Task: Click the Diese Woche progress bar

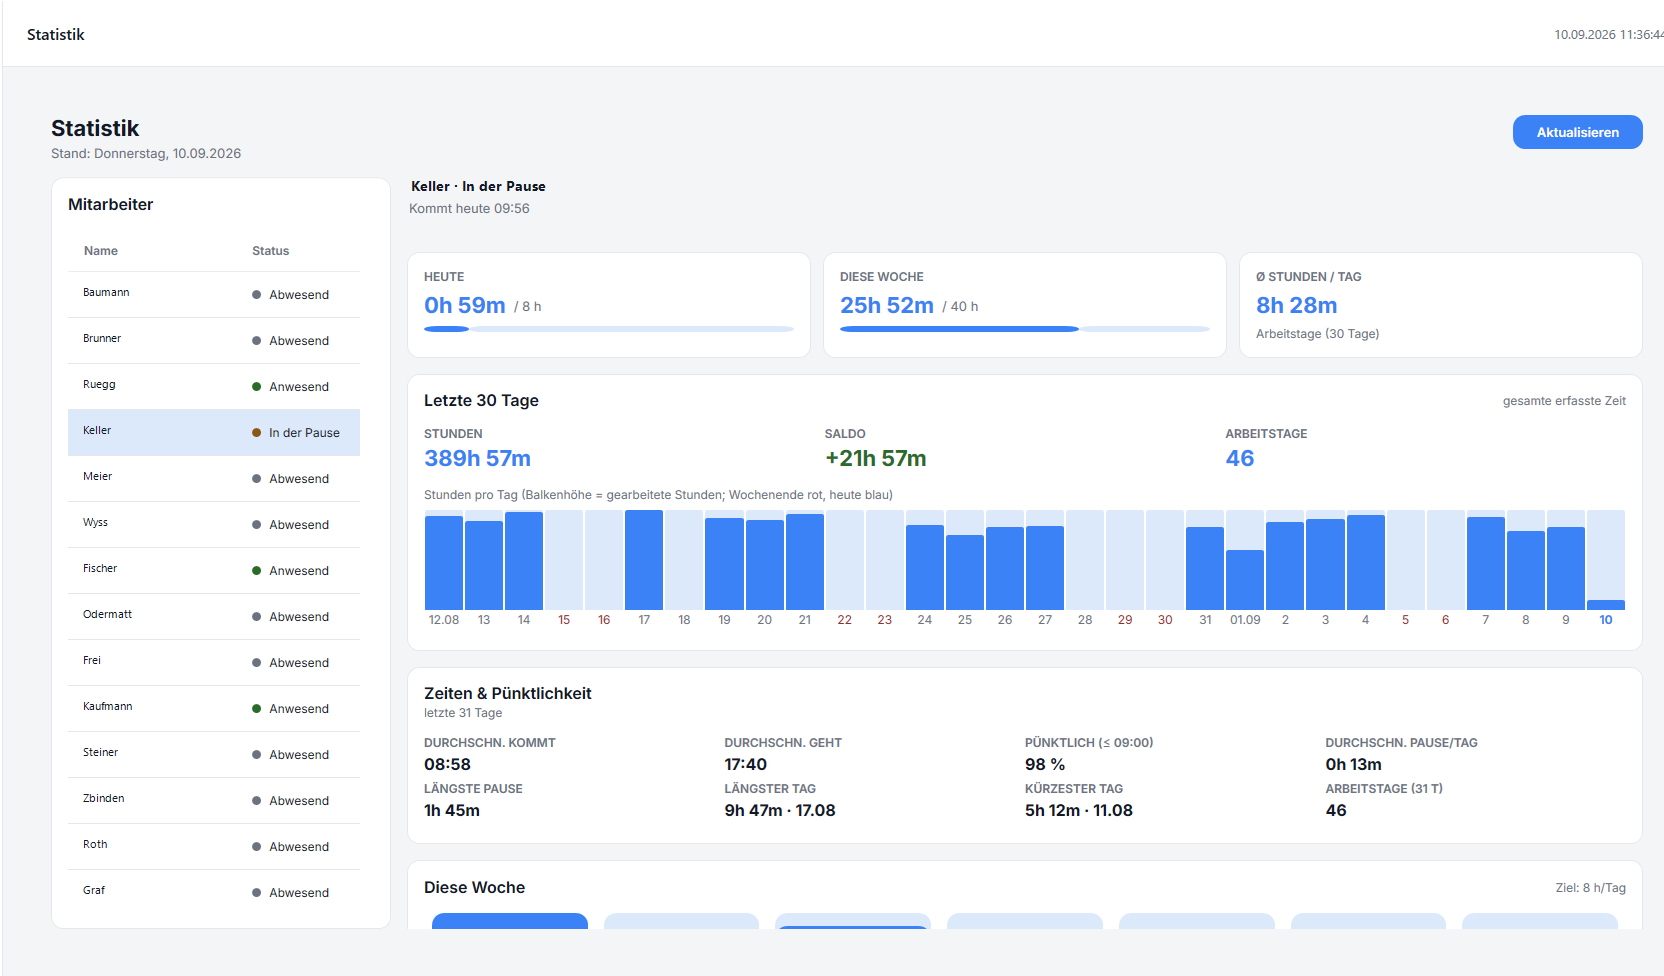Action: (1025, 329)
